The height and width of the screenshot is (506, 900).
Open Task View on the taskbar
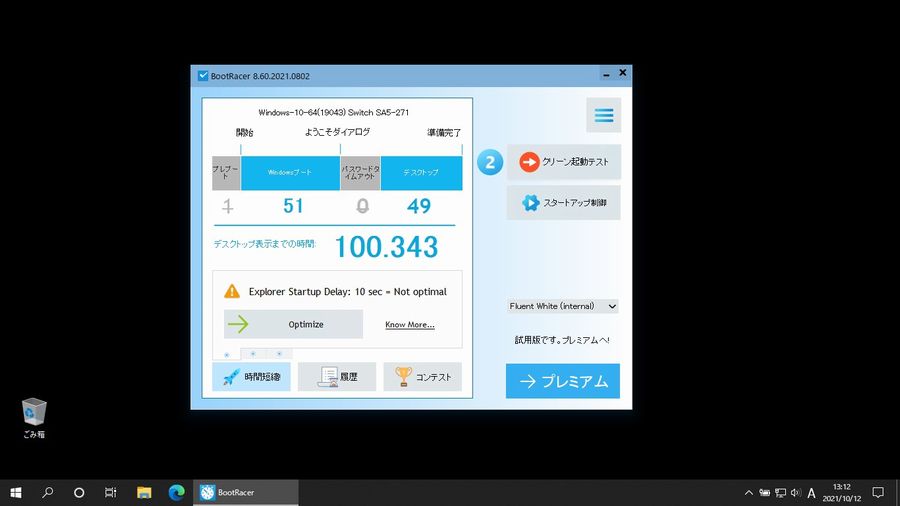click(x=111, y=492)
